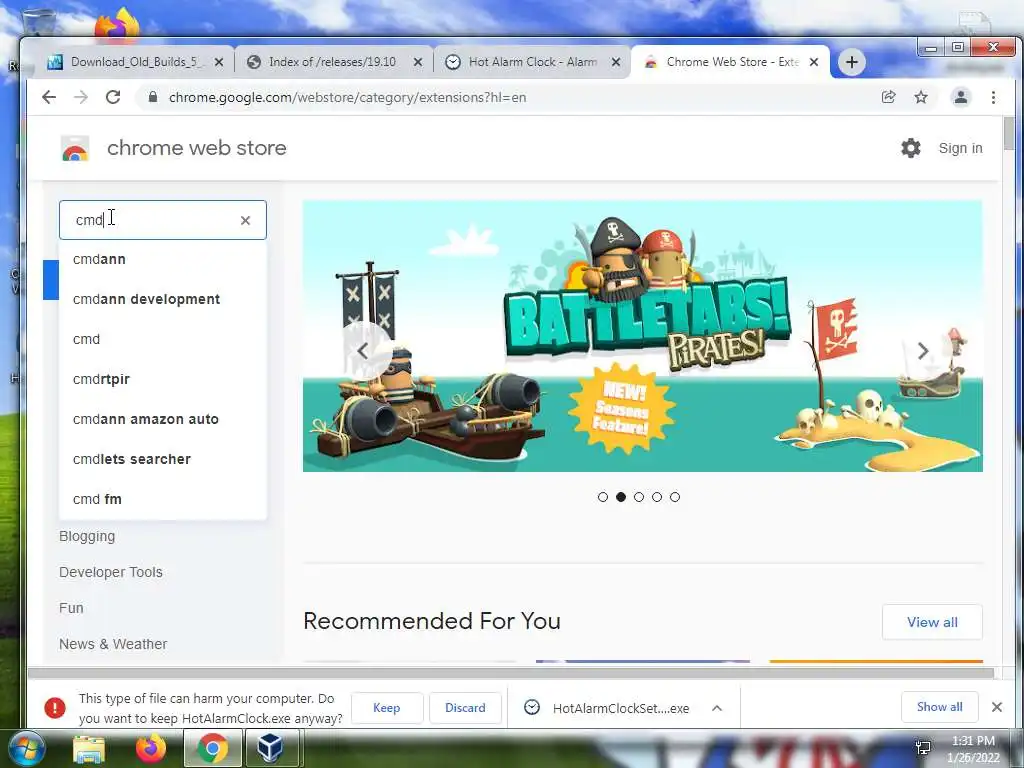Close the Index of /releases tab

click(418, 62)
